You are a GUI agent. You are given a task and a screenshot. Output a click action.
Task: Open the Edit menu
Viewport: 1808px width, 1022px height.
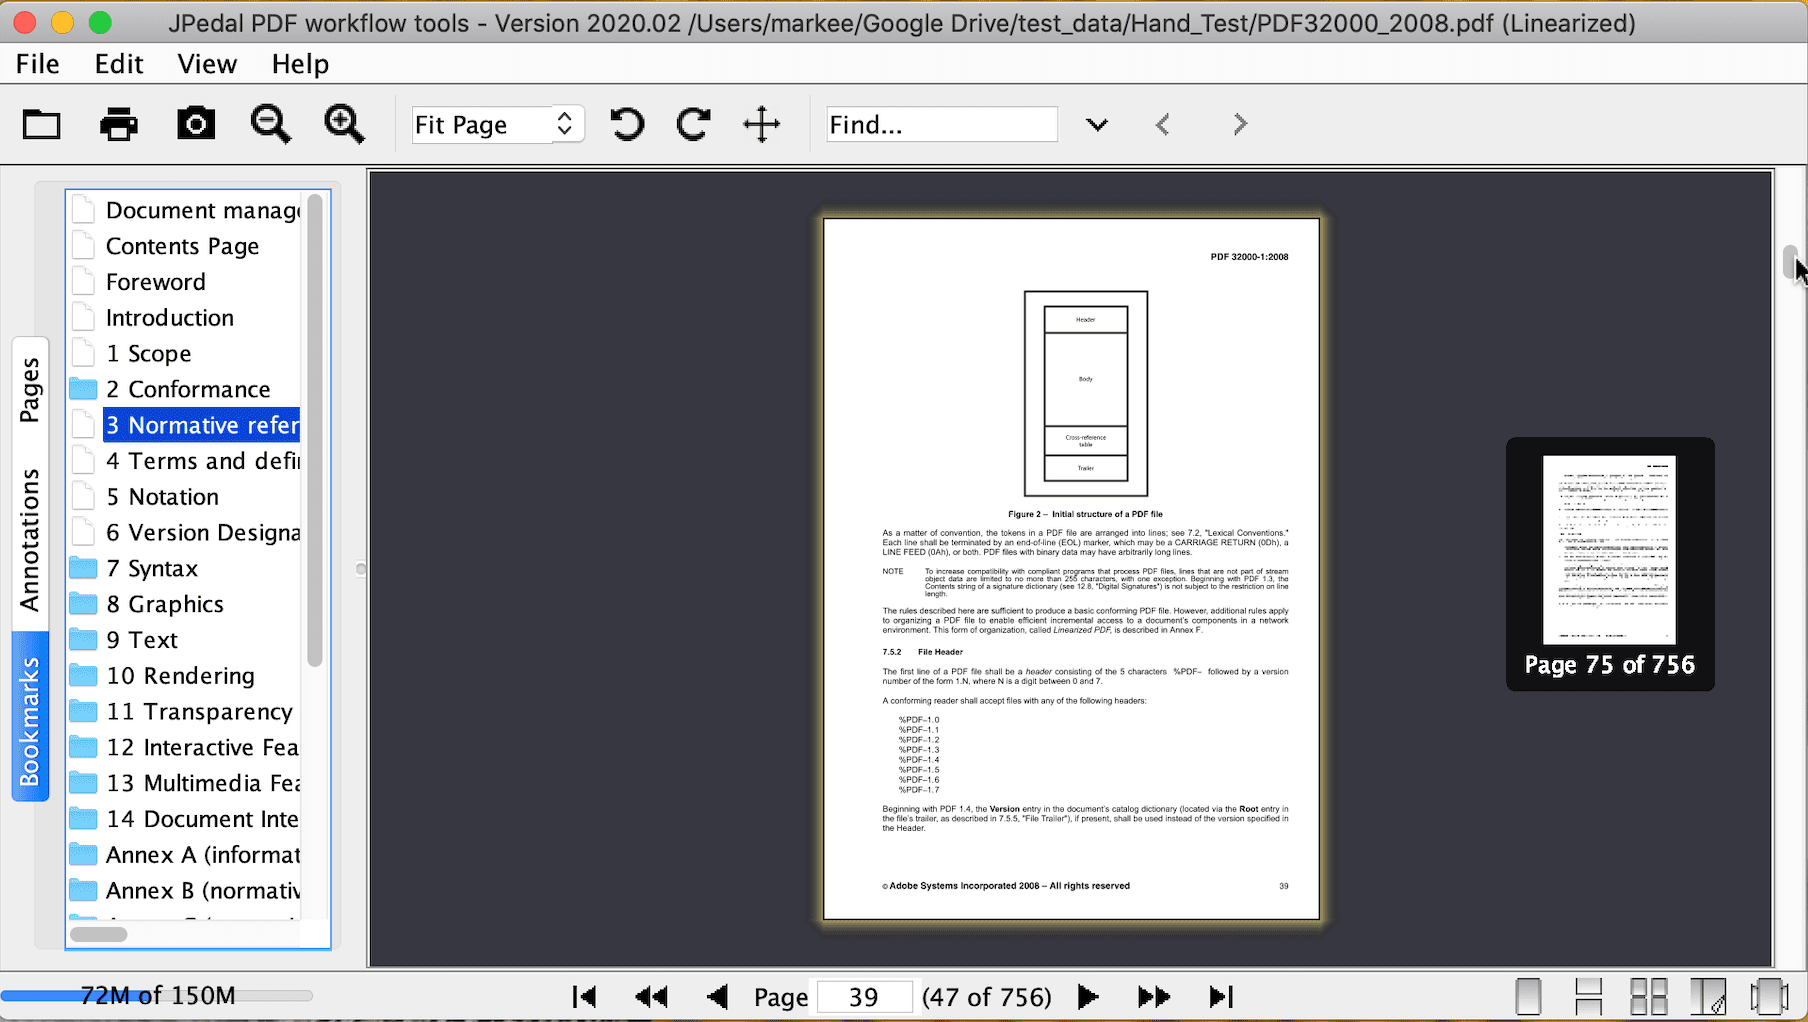[119, 64]
